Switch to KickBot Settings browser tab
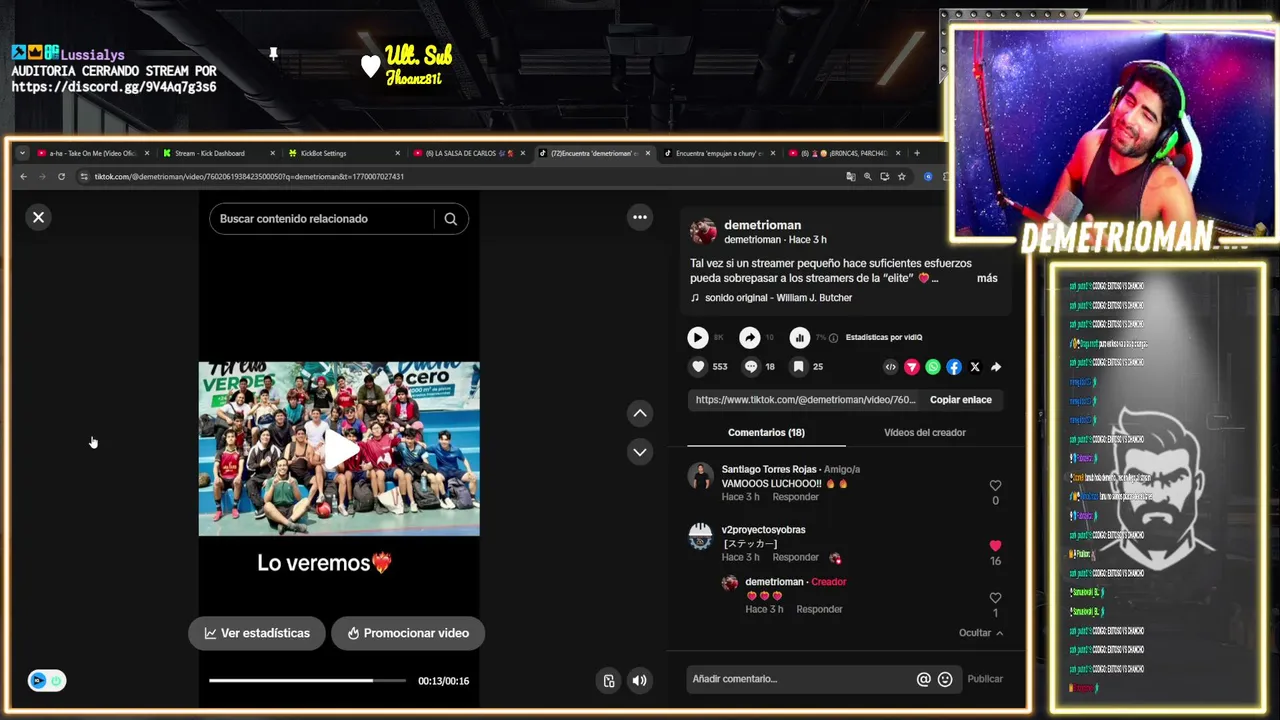The height and width of the screenshot is (720, 1280). tap(343, 153)
